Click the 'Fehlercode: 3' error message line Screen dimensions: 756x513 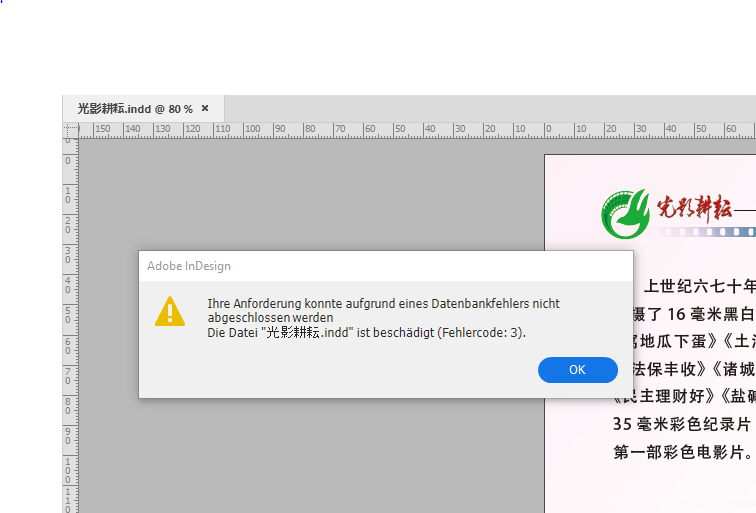[366, 333]
